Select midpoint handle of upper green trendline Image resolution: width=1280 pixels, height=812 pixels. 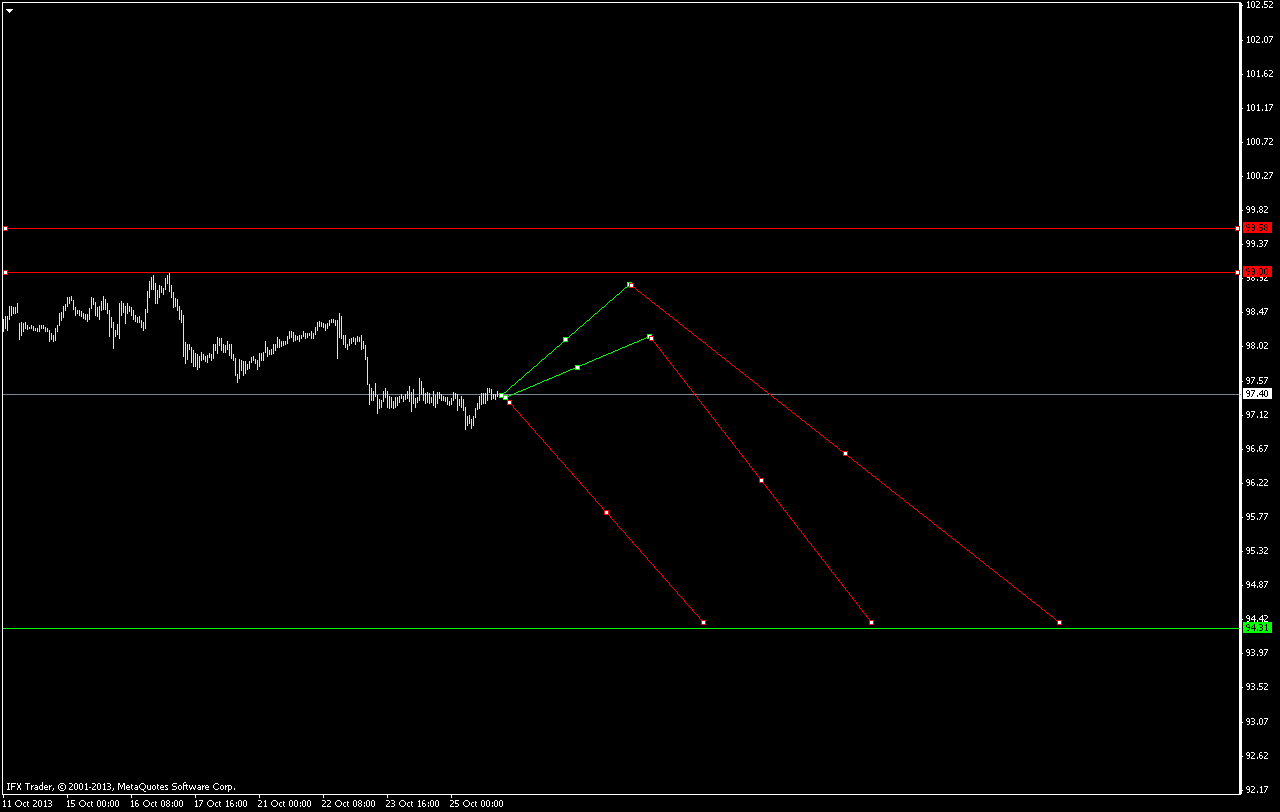tap(566, 340)
